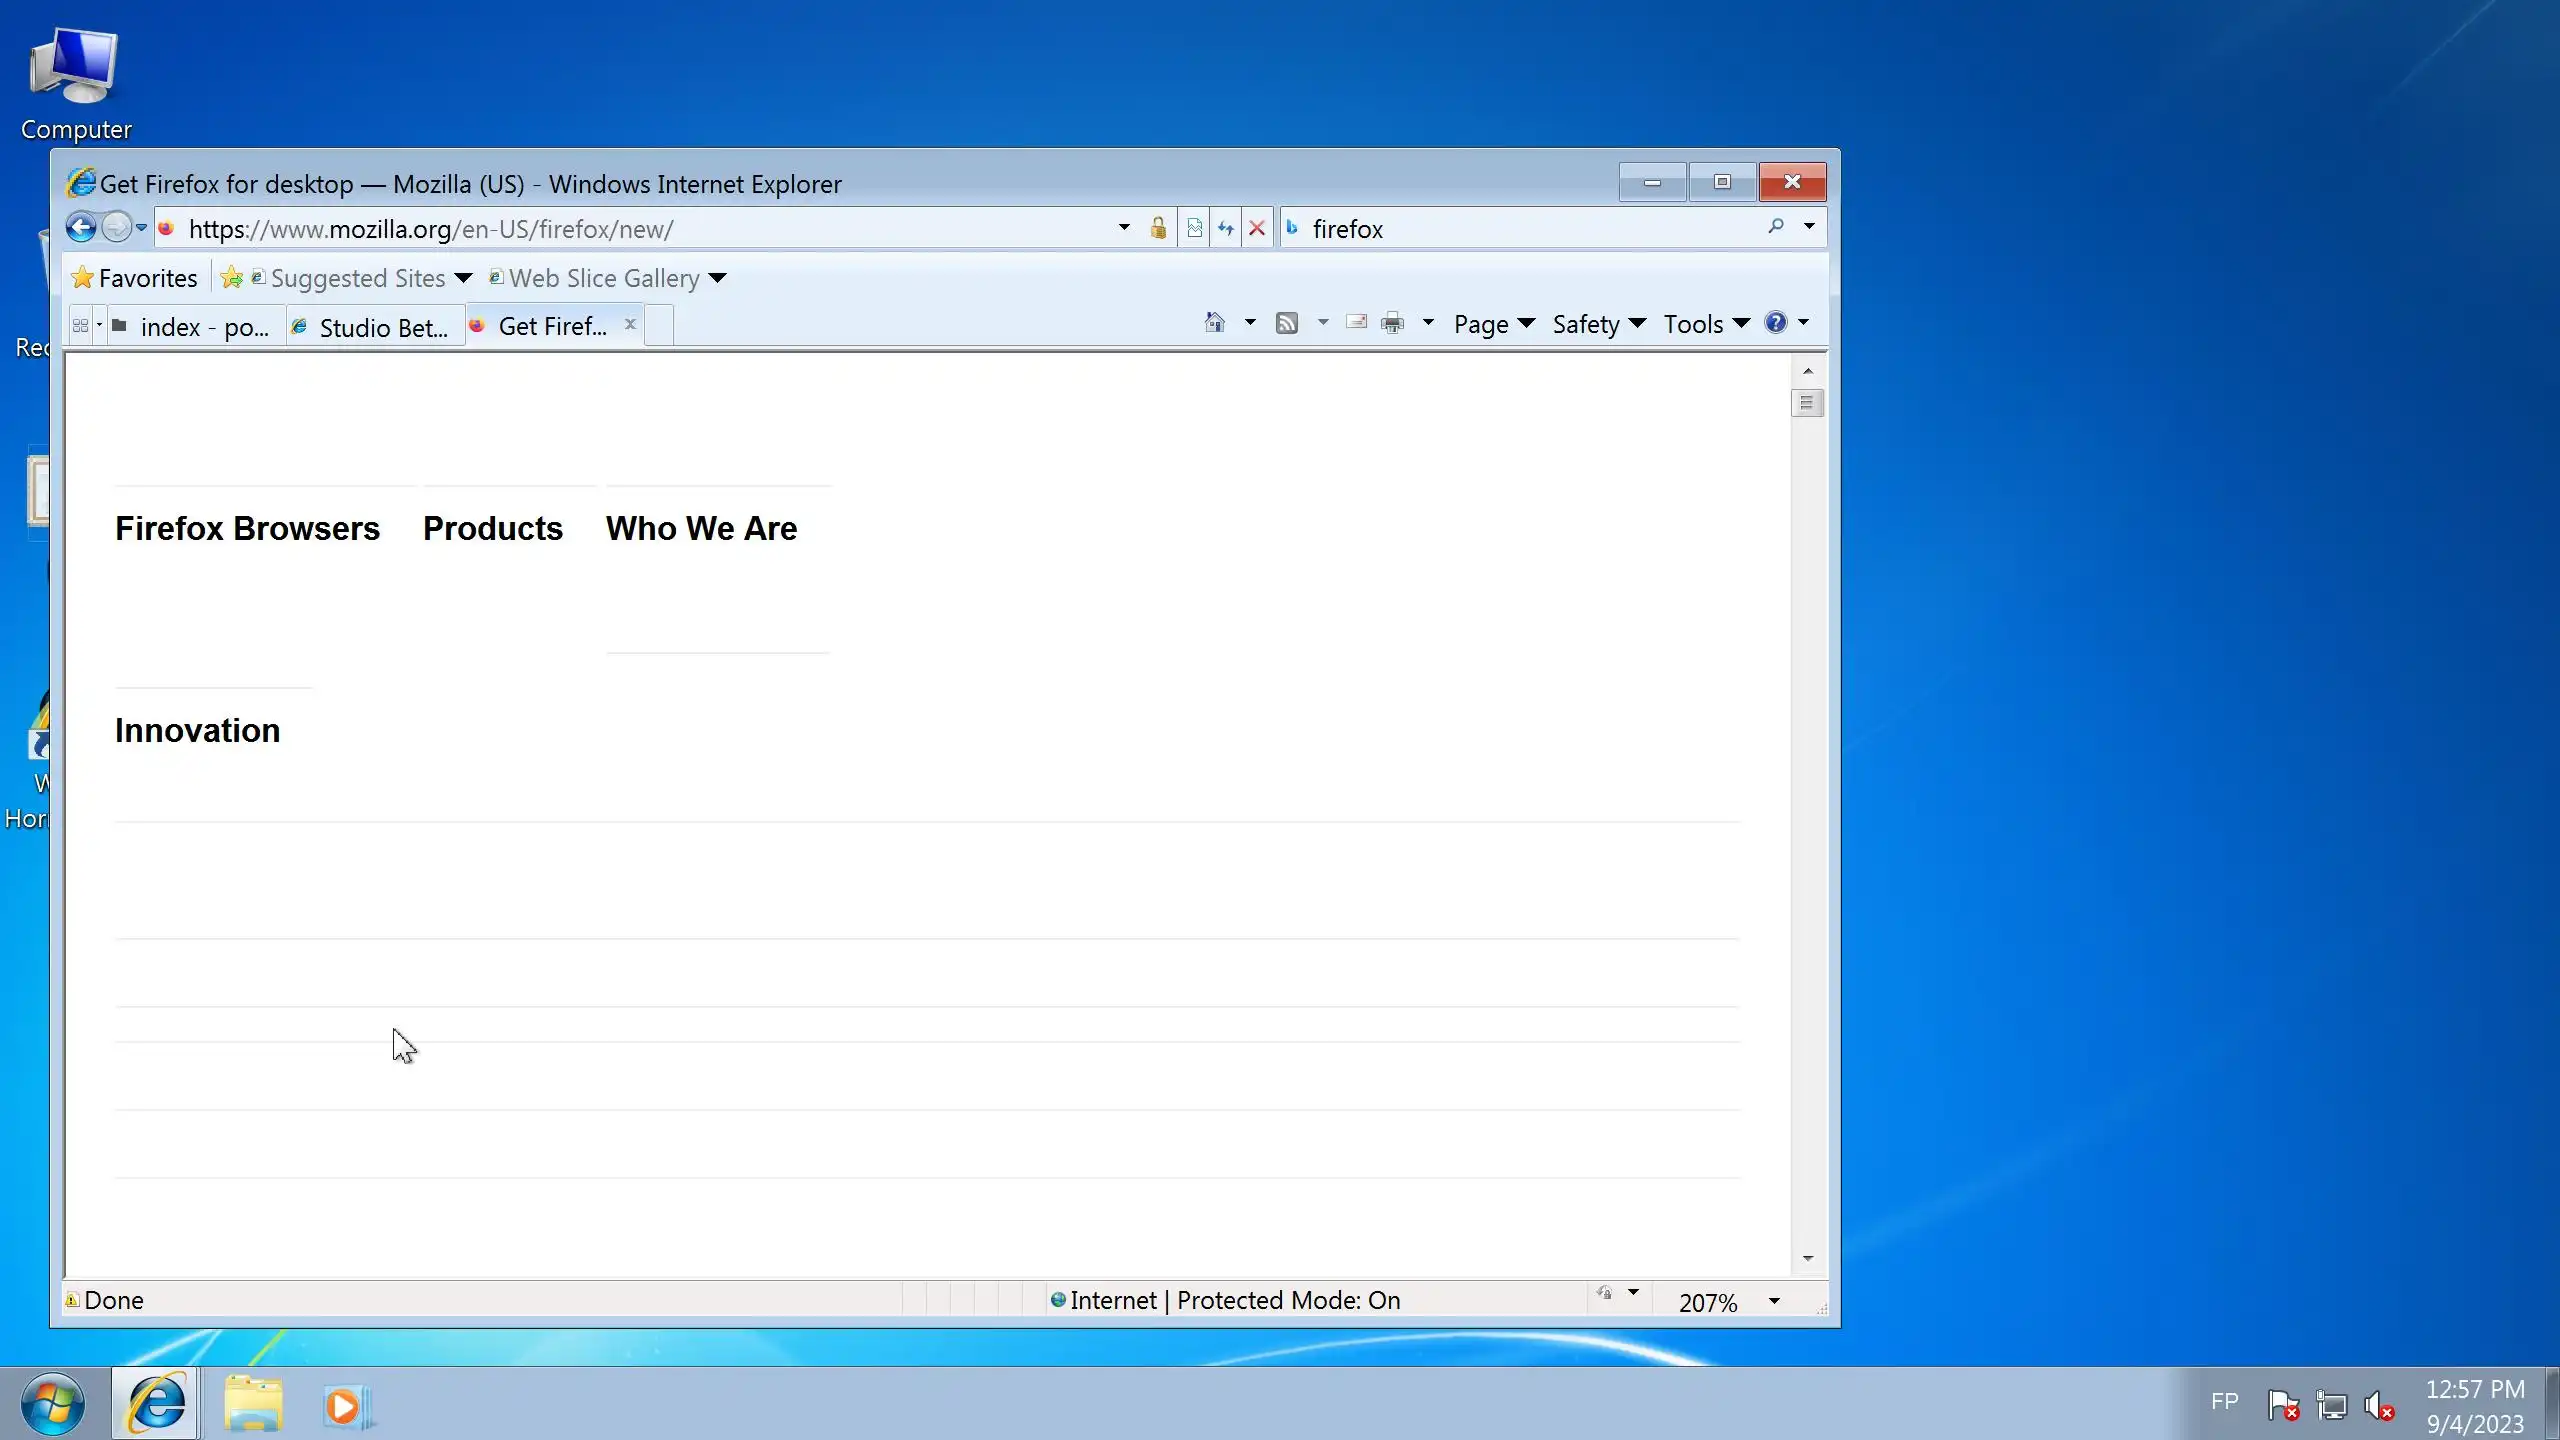The width and height of the screenshot is (2560, 1440).
Task: Click the Firefox Browsers link
Action: 247,528
